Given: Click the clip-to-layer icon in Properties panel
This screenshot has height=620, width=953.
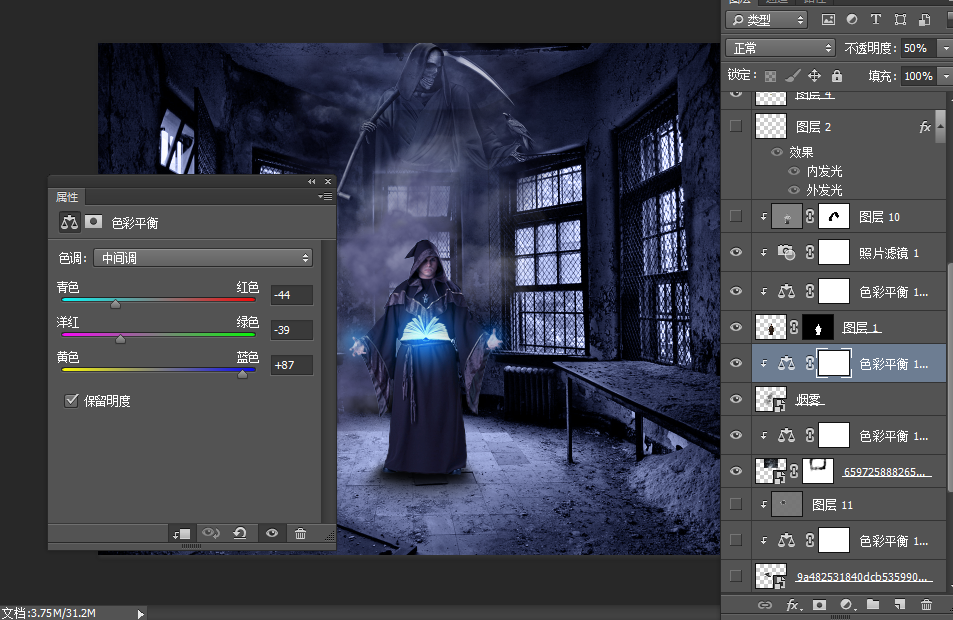Looking at the screenshot, I should click(181, 534).
